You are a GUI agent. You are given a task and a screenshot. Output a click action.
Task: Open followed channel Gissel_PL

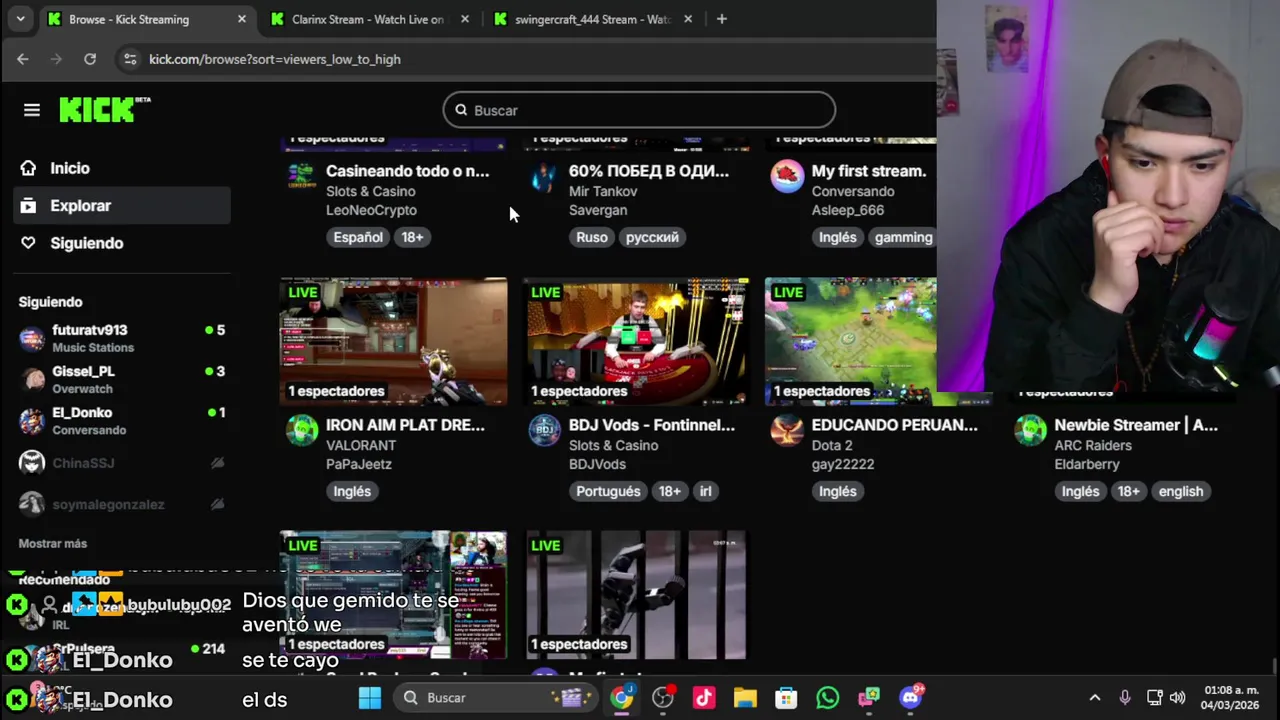point(122,379)
